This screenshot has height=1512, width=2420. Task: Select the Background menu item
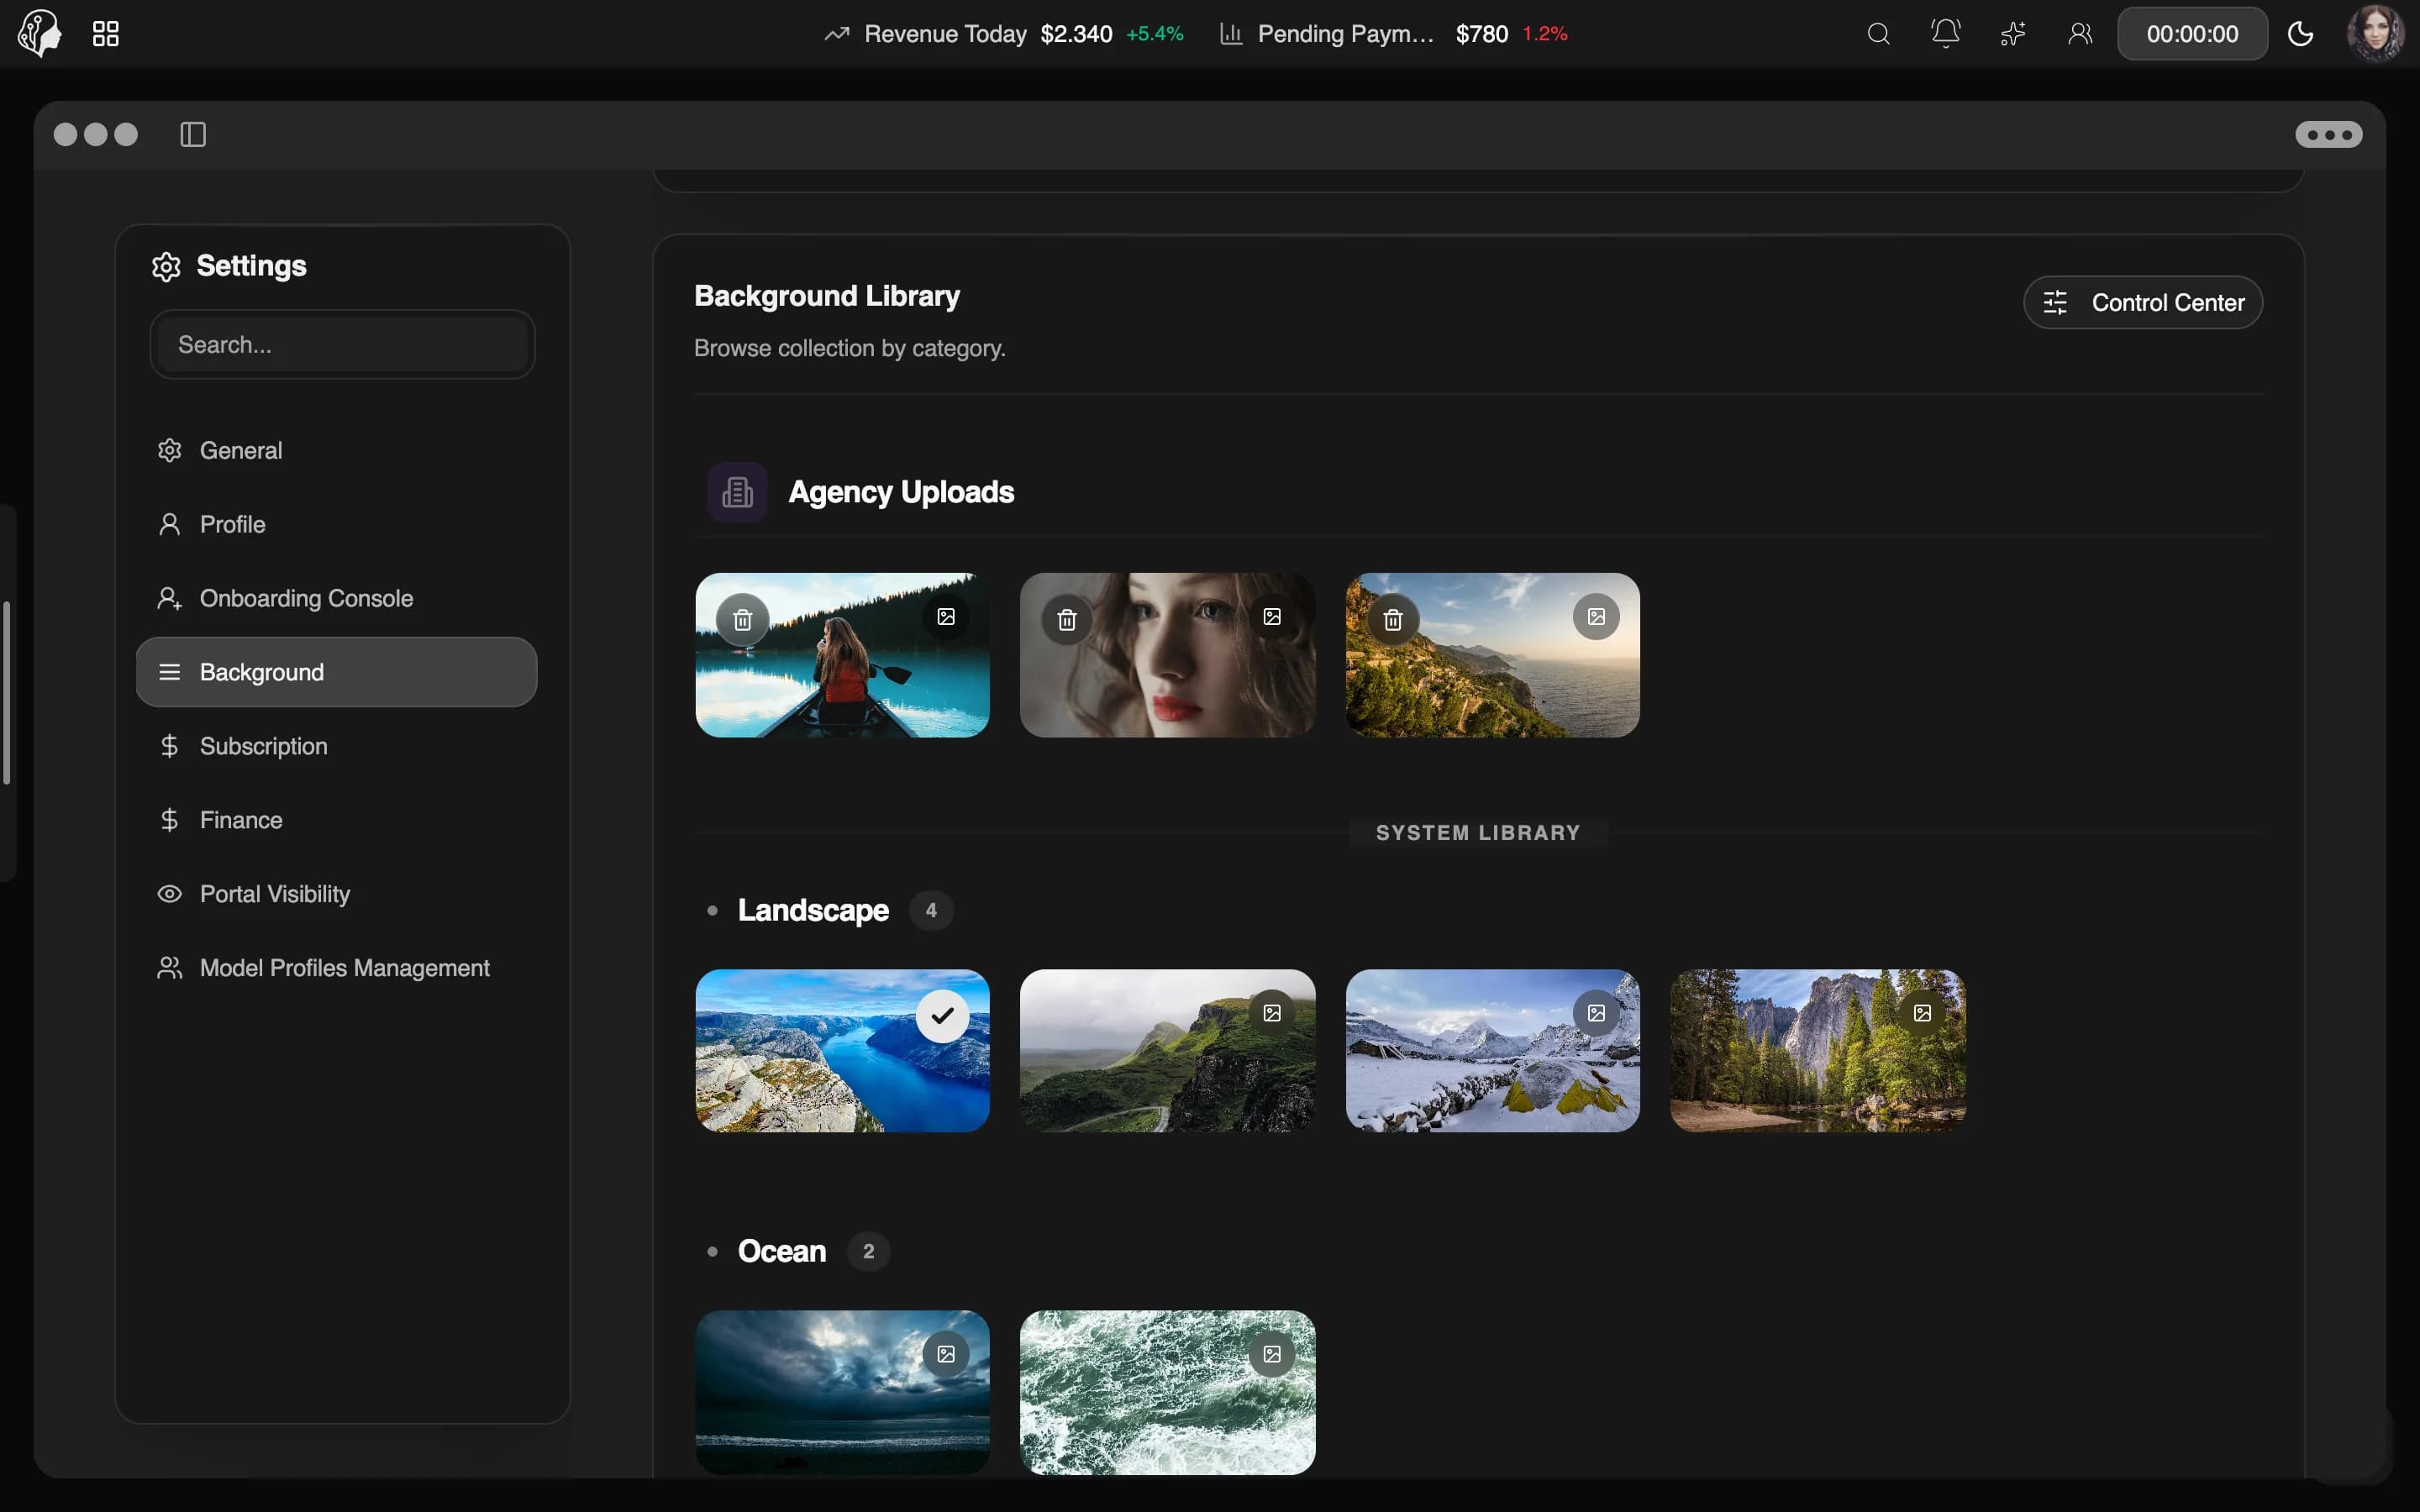[x=336, y=672]
